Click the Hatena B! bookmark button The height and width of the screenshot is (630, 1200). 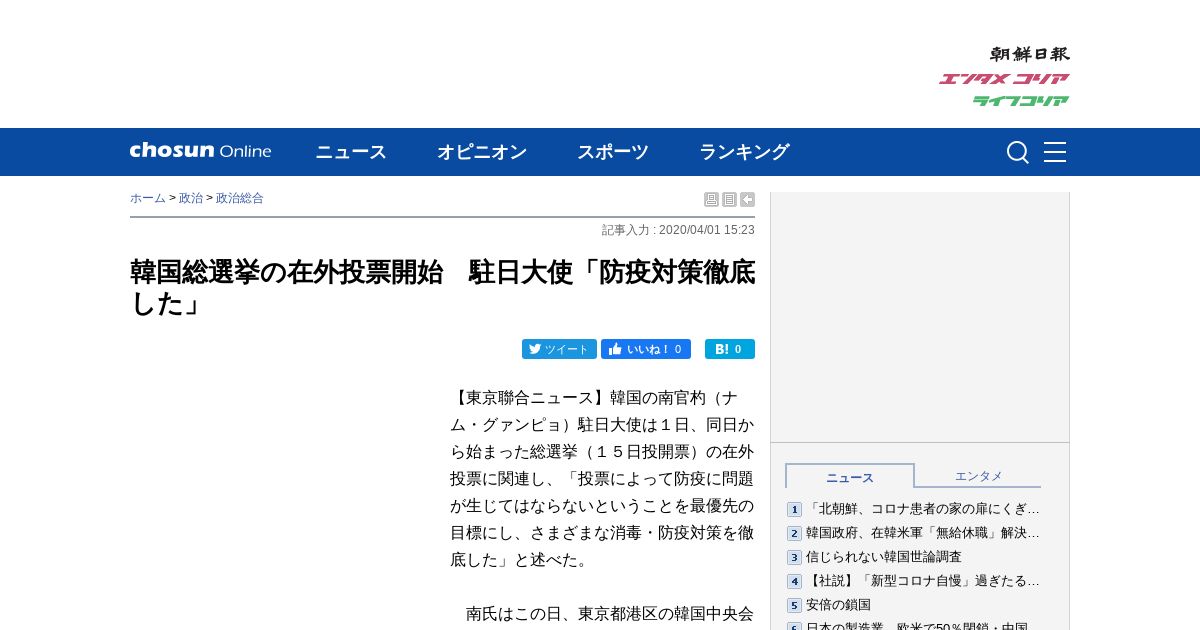coord(730,349)
